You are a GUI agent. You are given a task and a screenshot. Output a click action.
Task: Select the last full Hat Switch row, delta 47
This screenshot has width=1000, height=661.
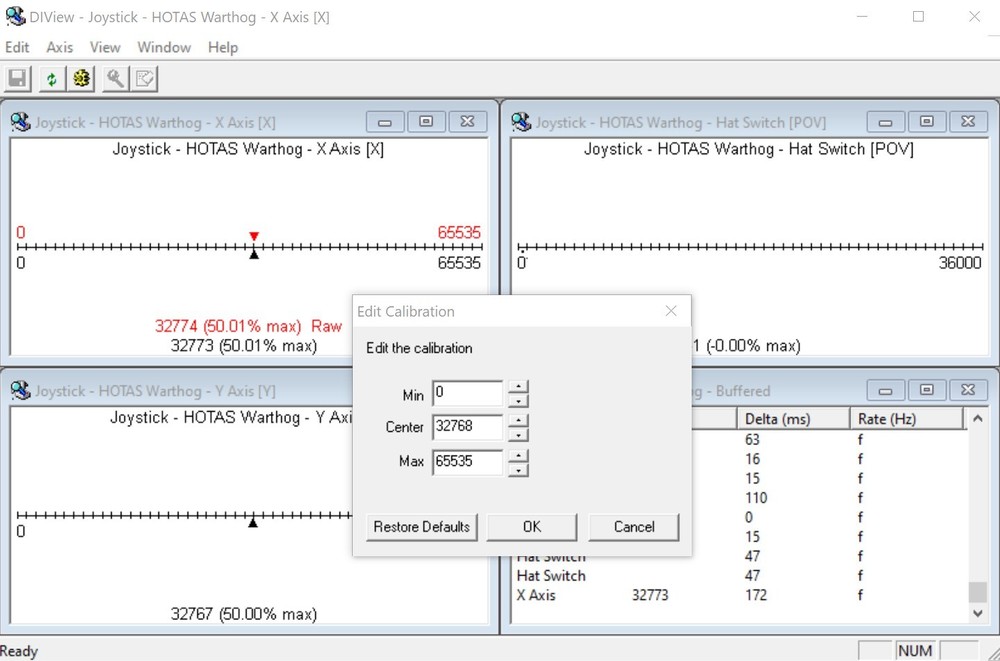740,576
